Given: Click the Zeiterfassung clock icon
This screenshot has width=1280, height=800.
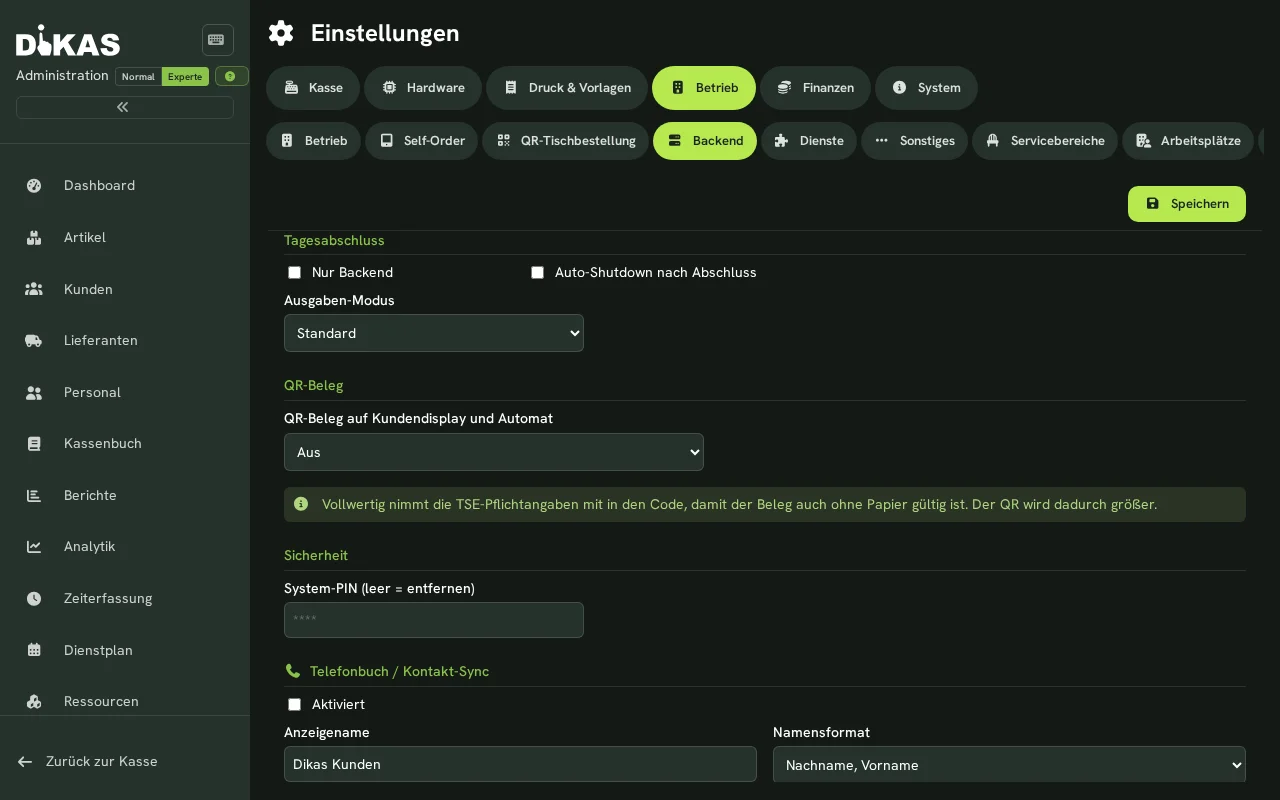Looking at the screenshot, I should tap(34, 599).
